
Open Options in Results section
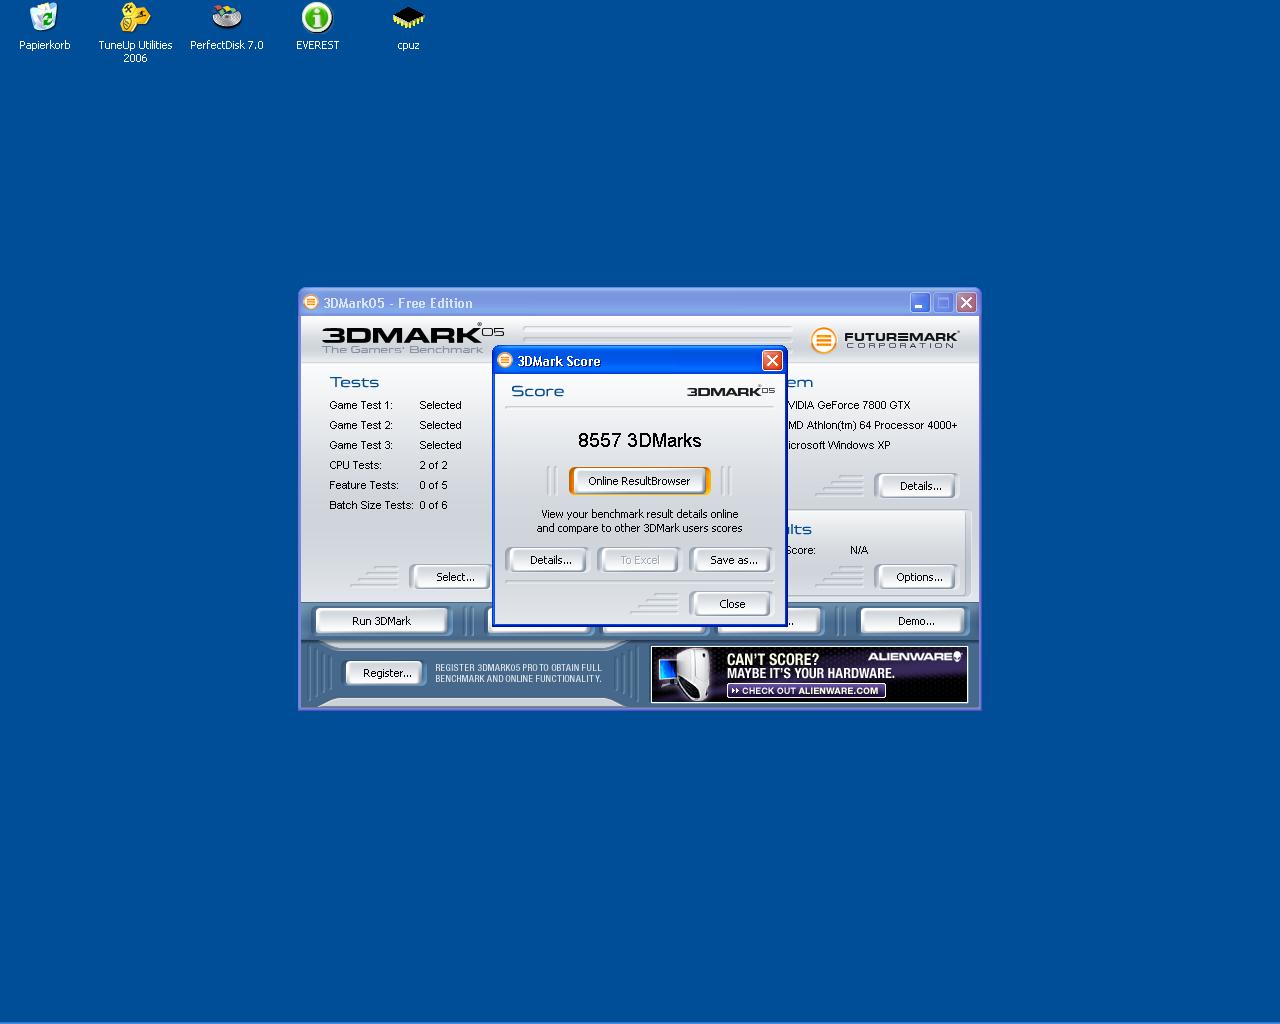click(919, 577)
